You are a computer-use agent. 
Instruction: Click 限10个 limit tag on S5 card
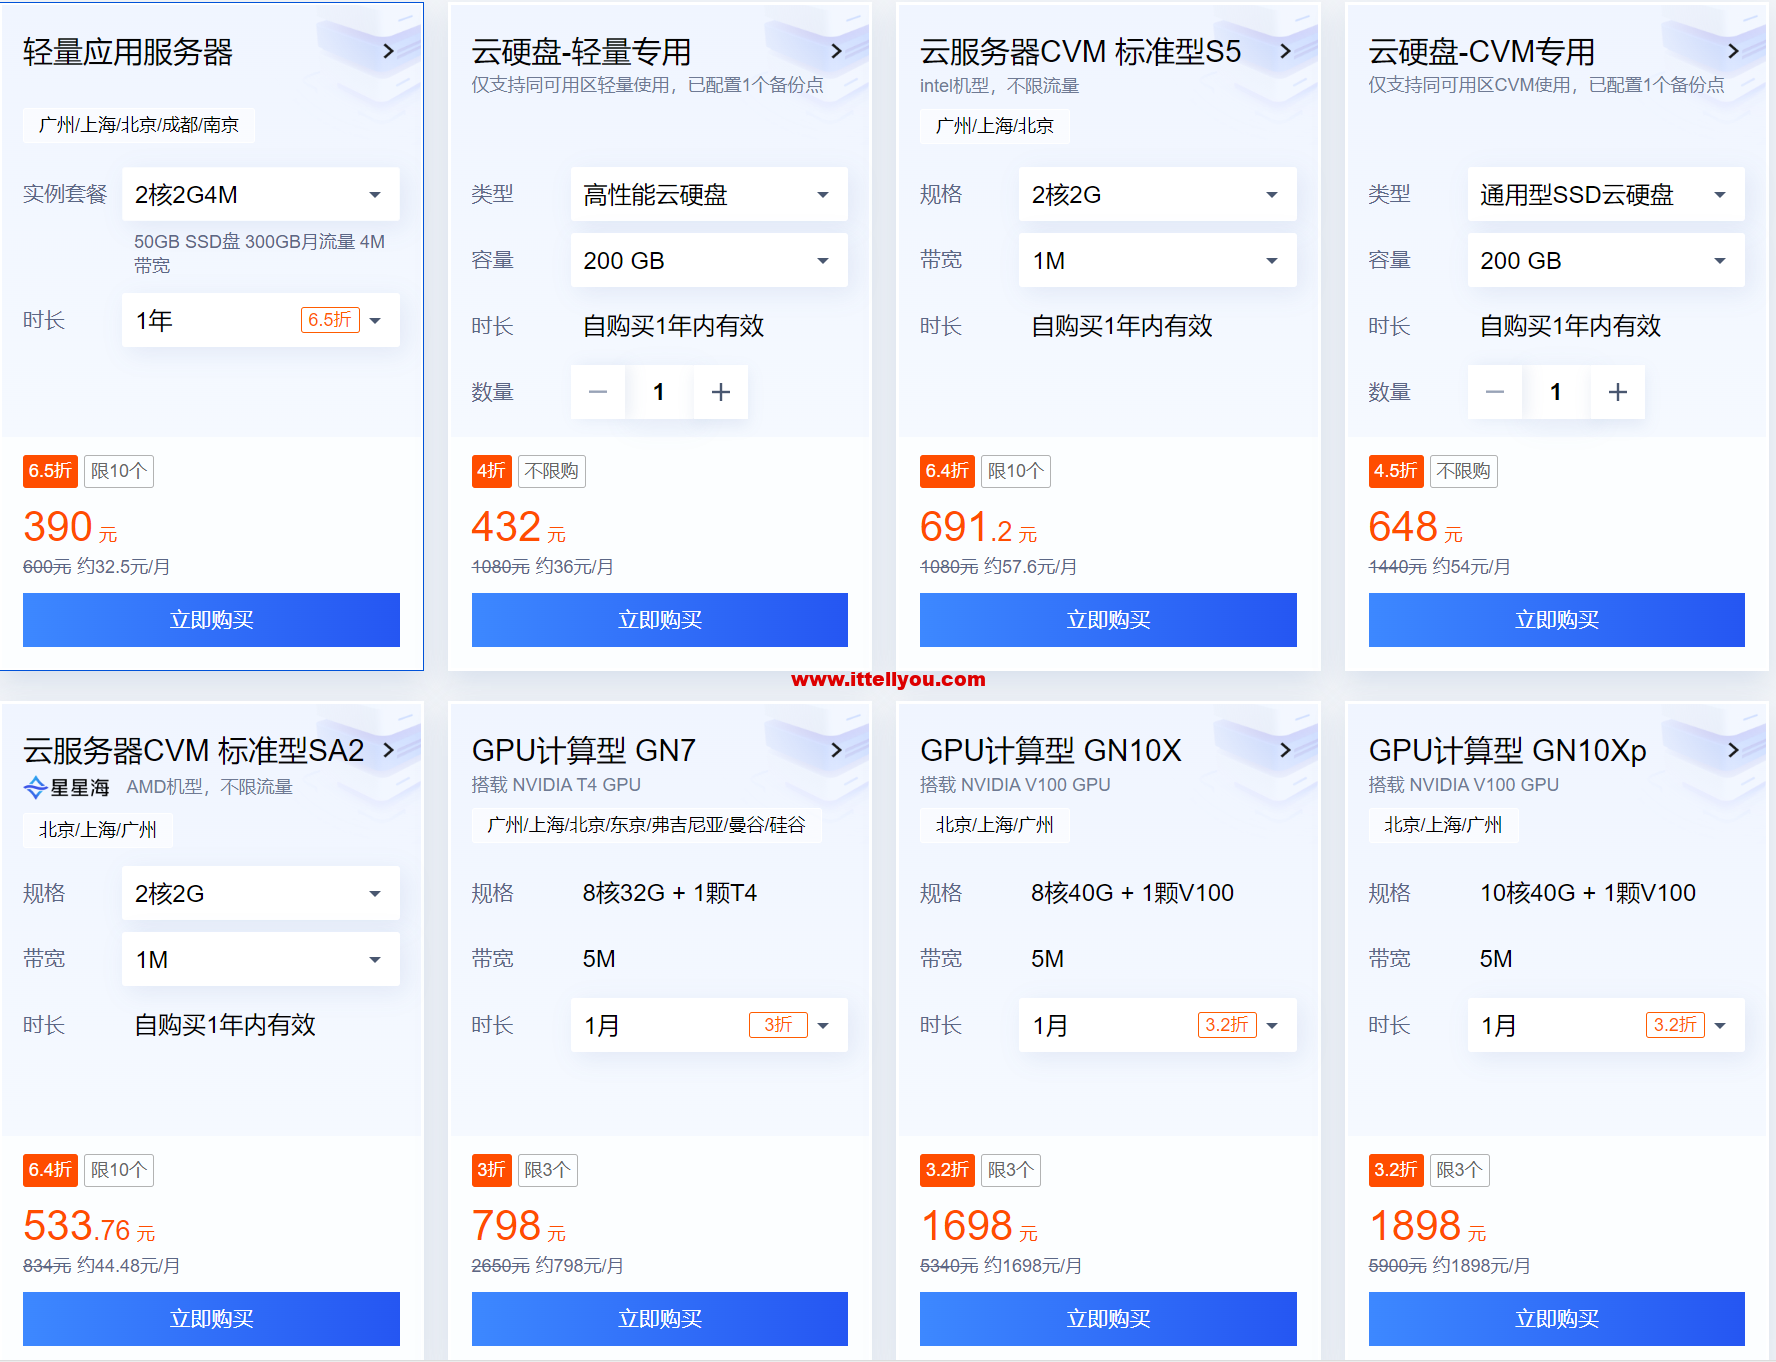click(1015, 471)
